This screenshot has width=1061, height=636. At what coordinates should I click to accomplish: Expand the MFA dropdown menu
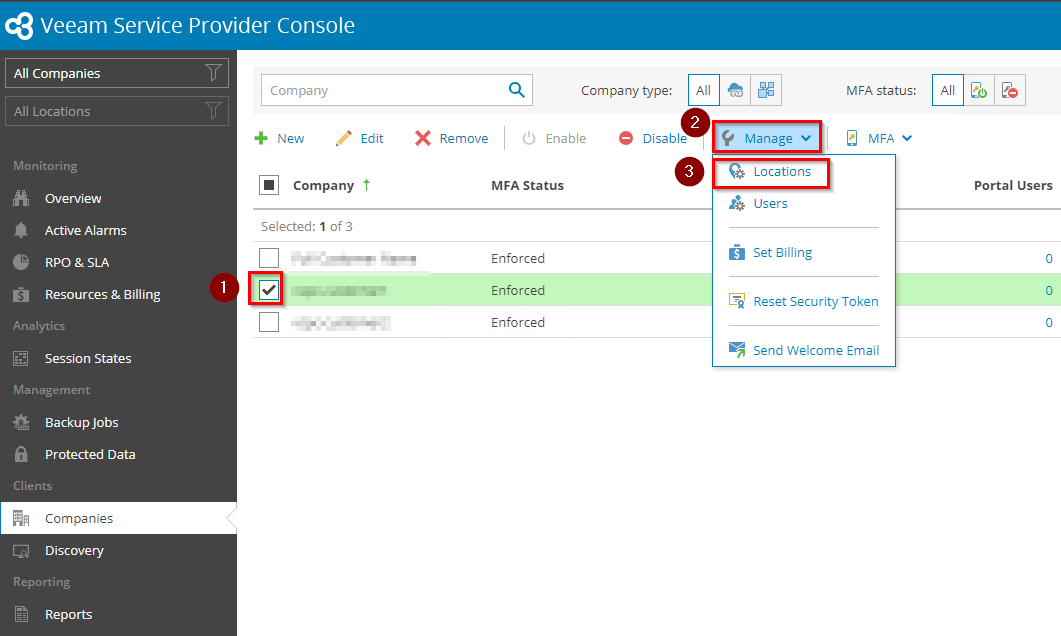pos(879,138)
